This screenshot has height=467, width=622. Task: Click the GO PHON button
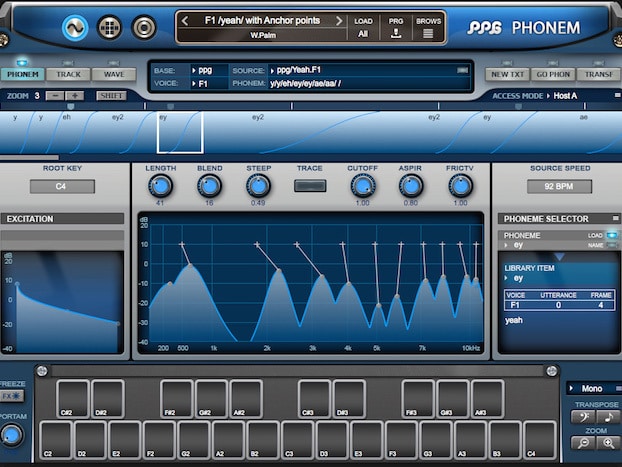pyautogui.click(x=553, y=74)
